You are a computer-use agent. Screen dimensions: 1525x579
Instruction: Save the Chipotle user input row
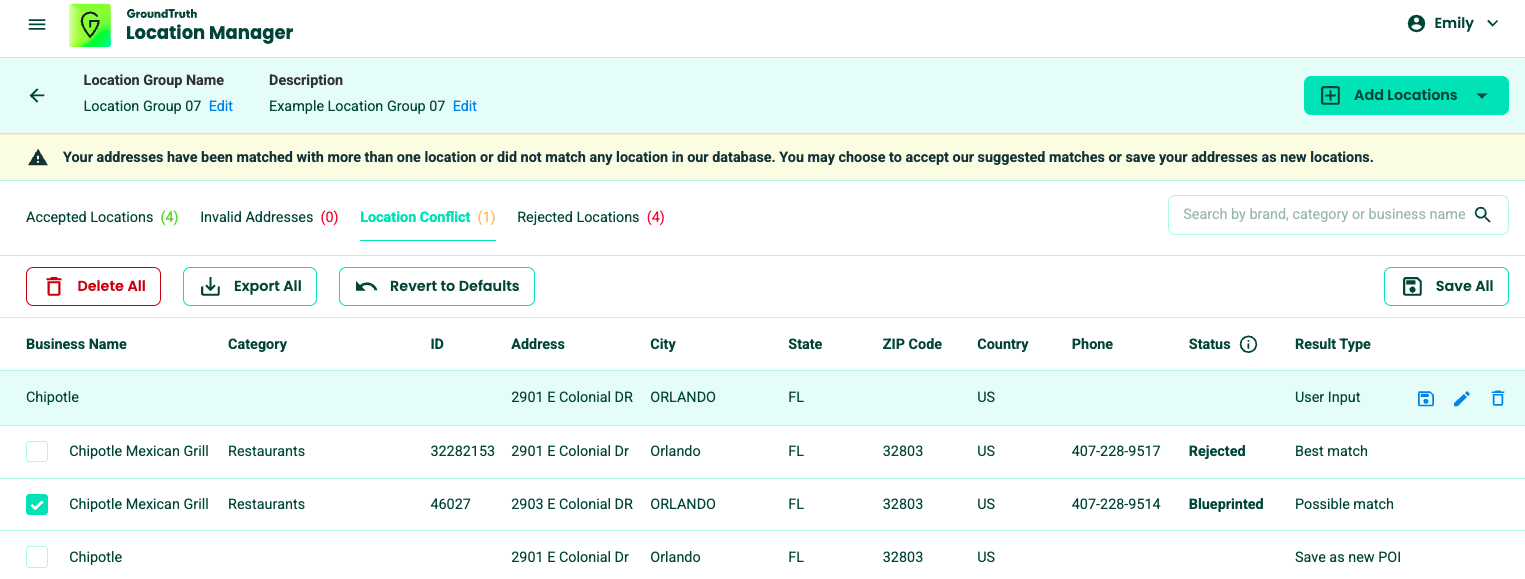[1426, 398]
